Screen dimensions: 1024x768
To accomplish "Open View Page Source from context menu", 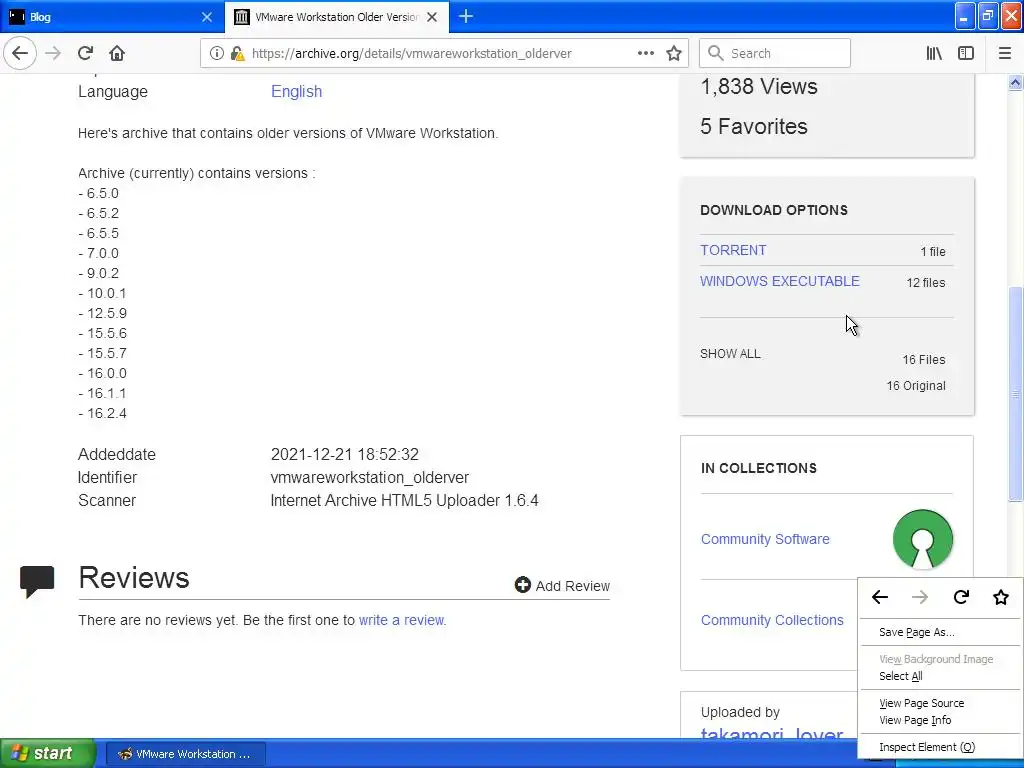I will point(921,703).
